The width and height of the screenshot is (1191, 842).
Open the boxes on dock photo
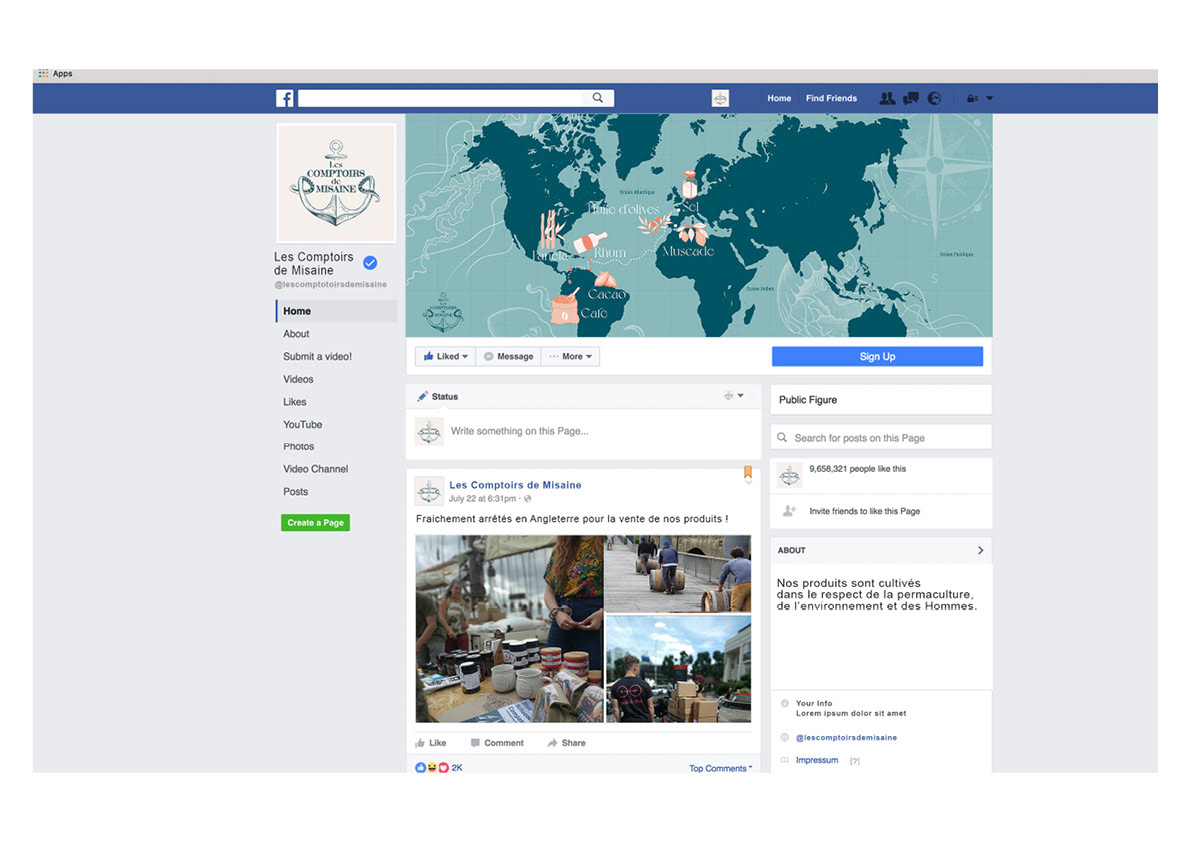coord(678,669)
